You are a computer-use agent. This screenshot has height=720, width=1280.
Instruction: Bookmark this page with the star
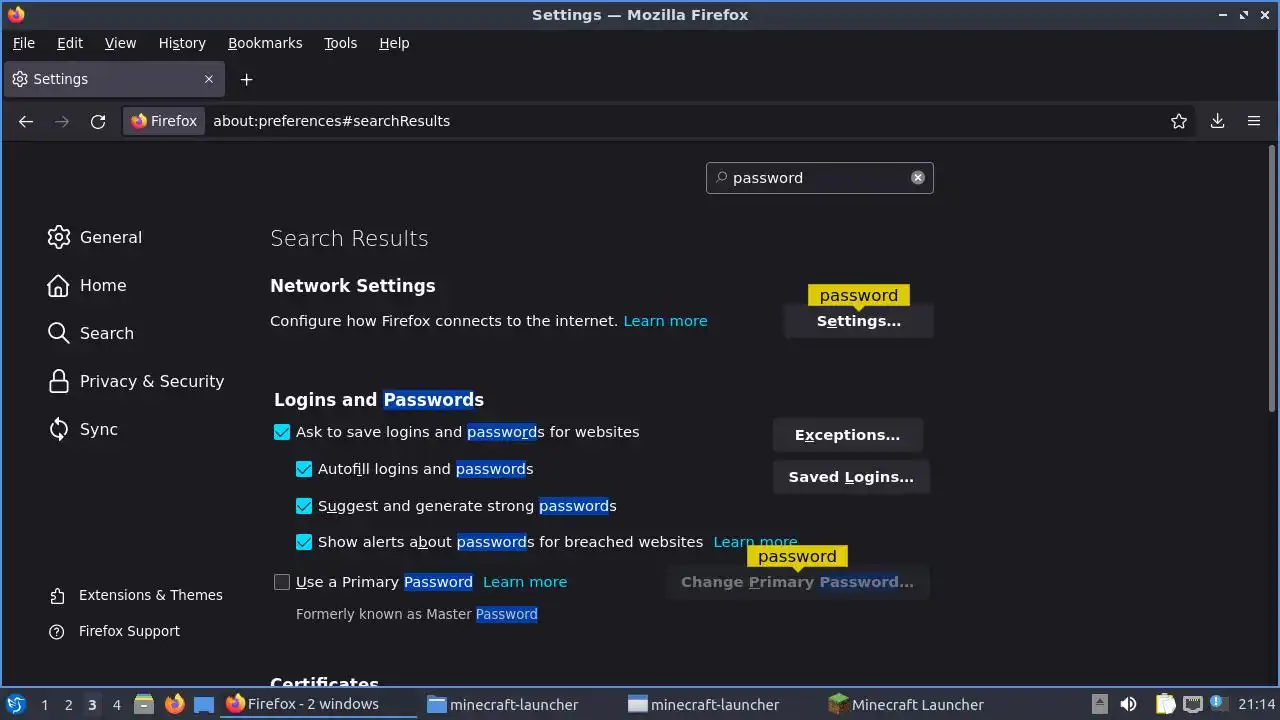click(x=1179, y=121)
